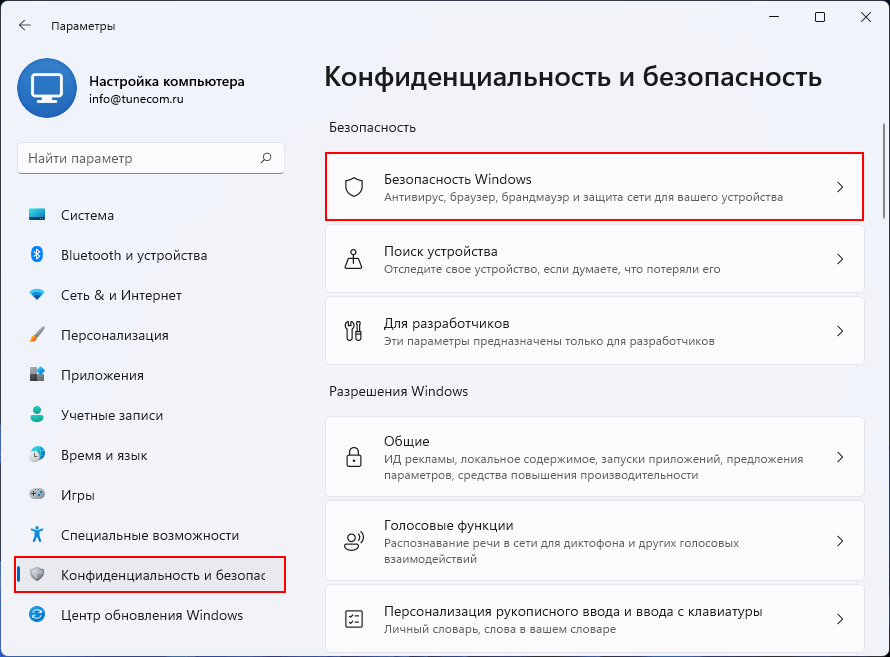Click the Wi-Fi icon for Сеть & и Интернет
This screenshot has width=890, height=657.
(37, 294)
